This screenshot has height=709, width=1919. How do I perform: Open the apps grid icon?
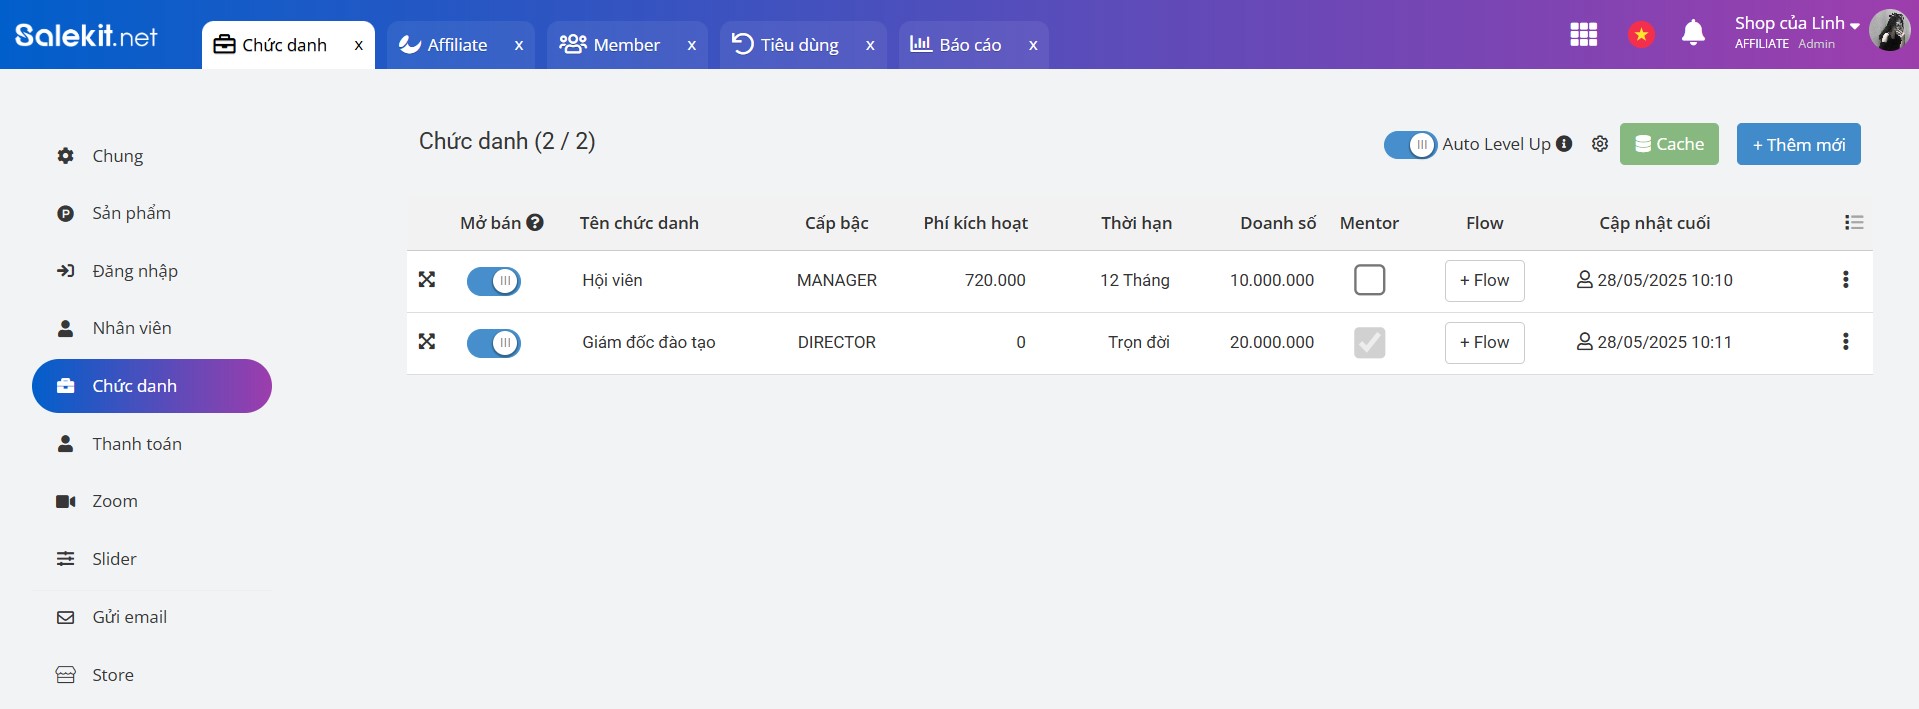pyautogui.click(x=1583, y=34)
